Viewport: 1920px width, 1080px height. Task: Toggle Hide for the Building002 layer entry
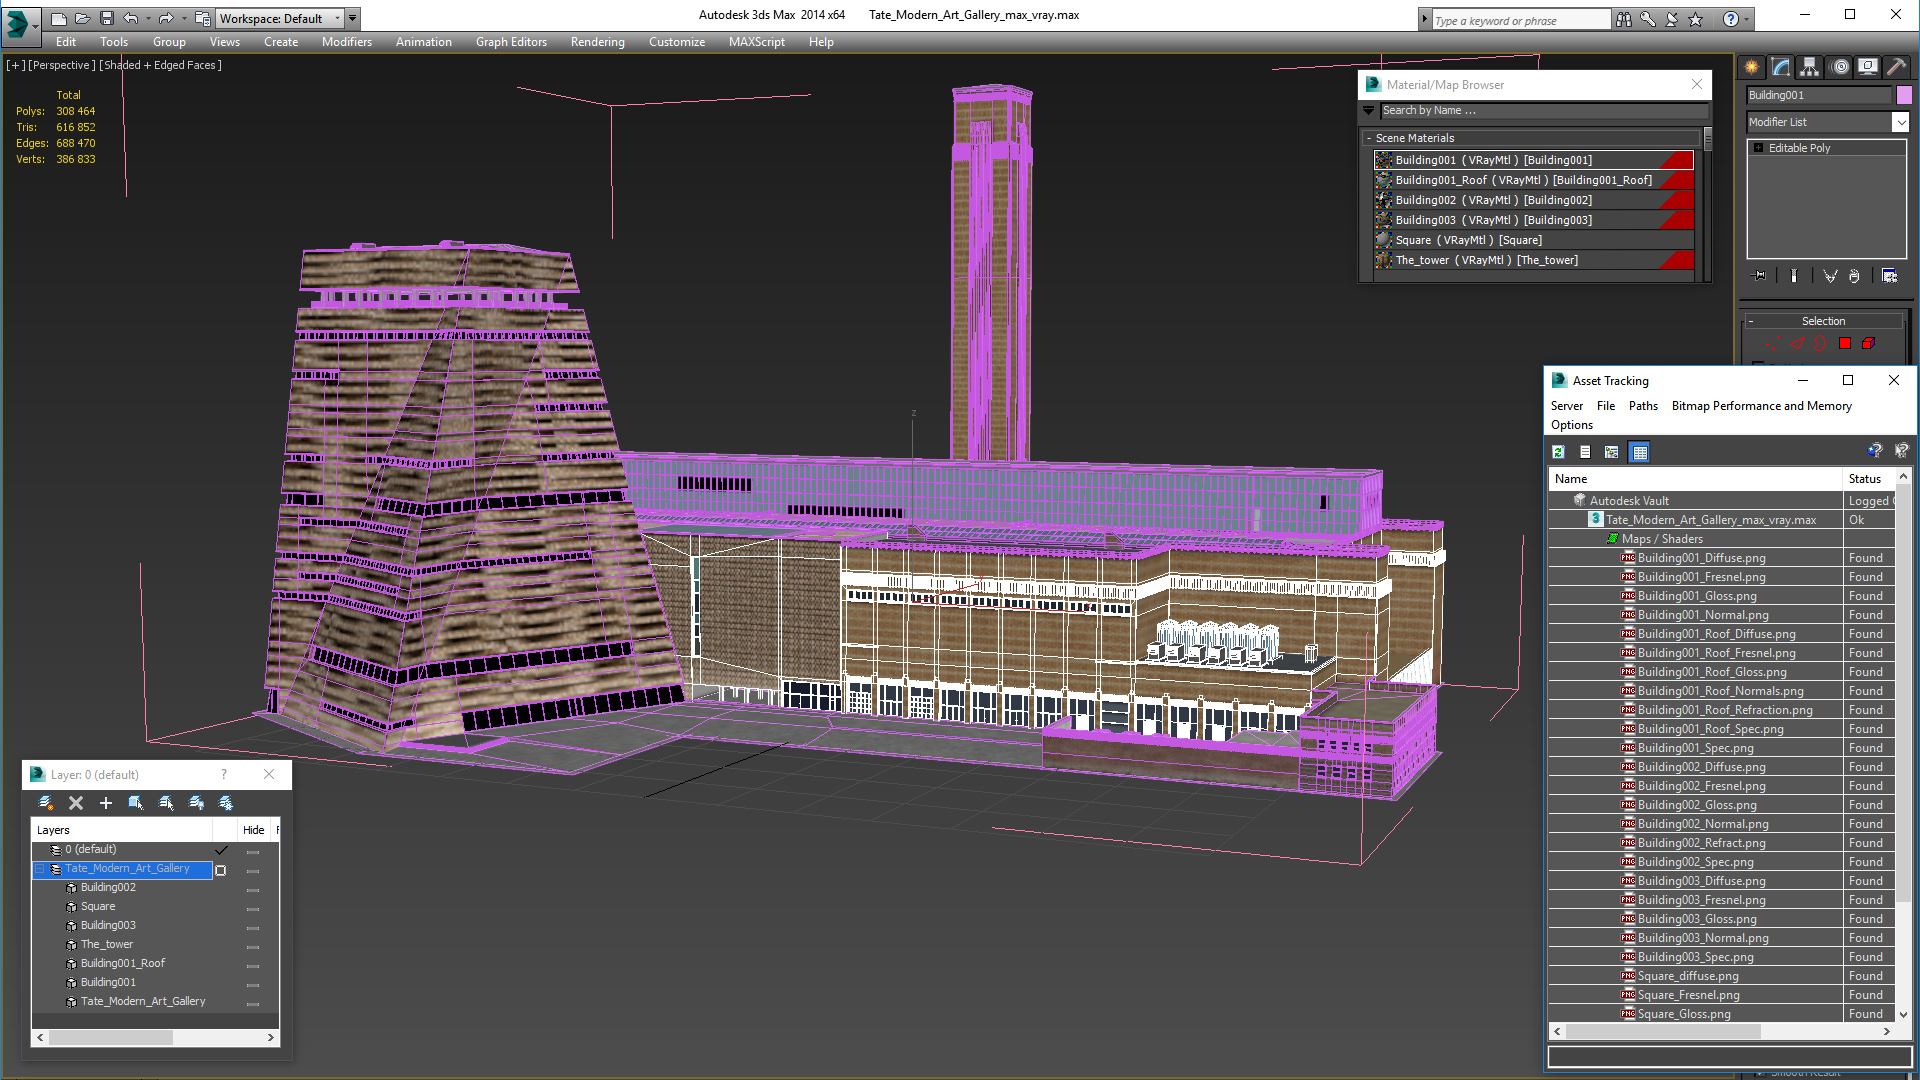click(253, 889)
